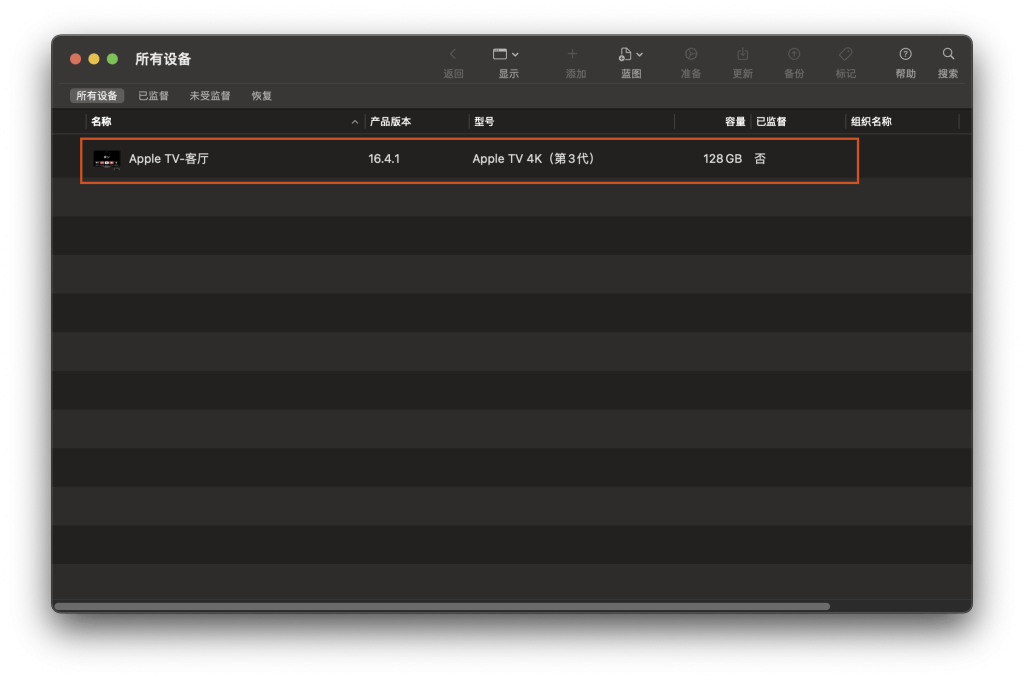Click the Apple TV device thumbnail icon
The image size is (1024, 681).
(106, 159)
